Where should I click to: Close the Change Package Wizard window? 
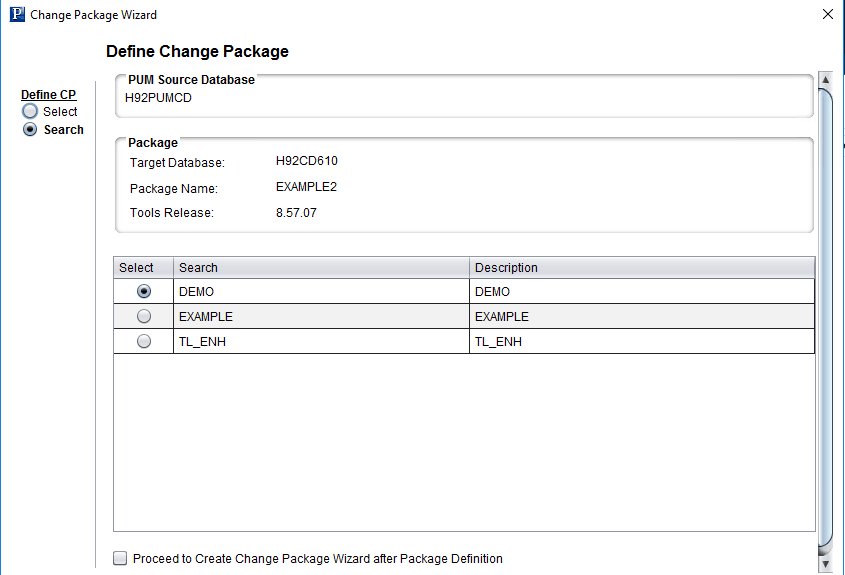tap(828, 15)
